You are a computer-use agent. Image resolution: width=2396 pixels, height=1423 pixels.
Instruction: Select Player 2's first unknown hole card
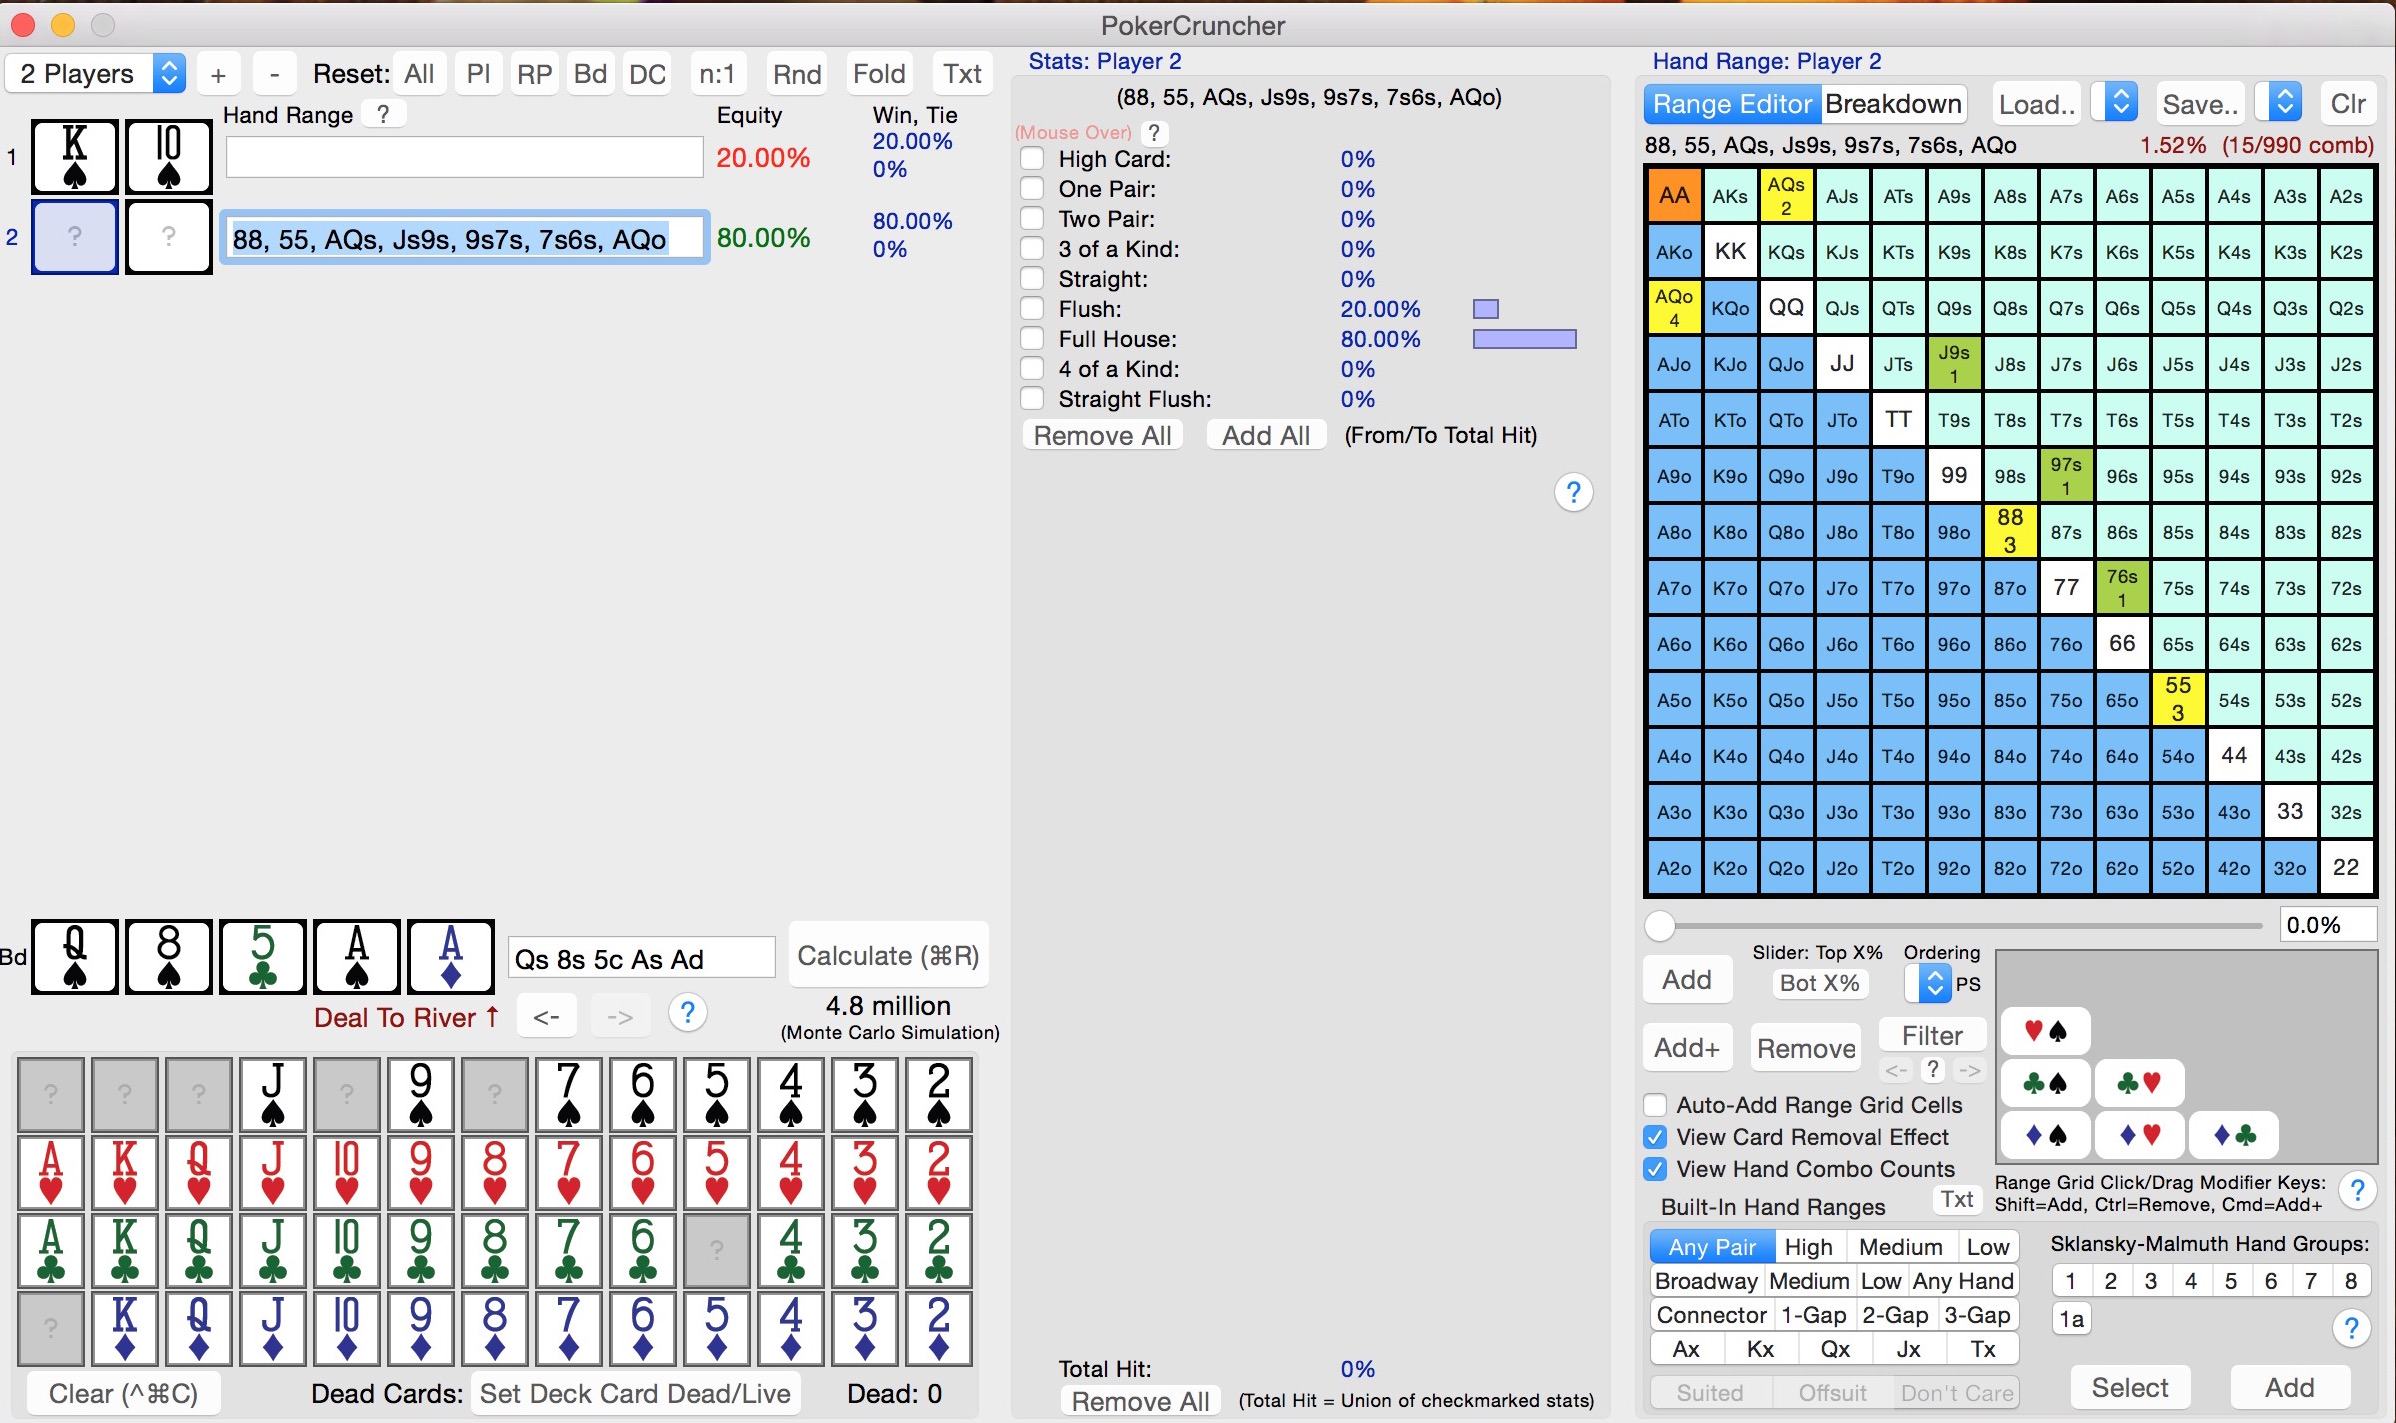(x=75, y=237)
